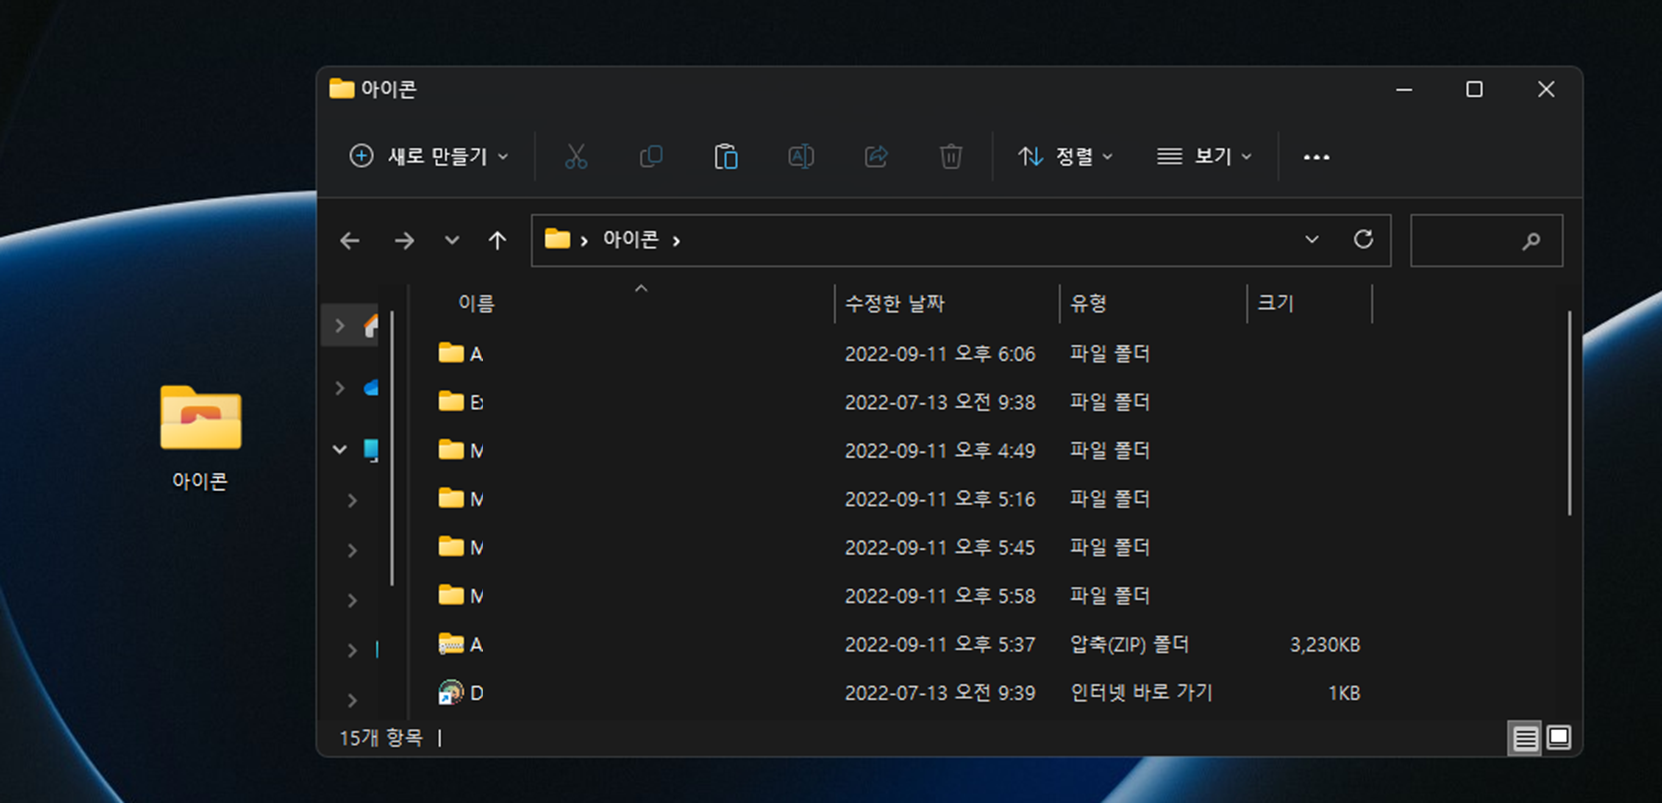
Task: Expand the Home node in navigation pane
Action: click(x=340, y=326)
